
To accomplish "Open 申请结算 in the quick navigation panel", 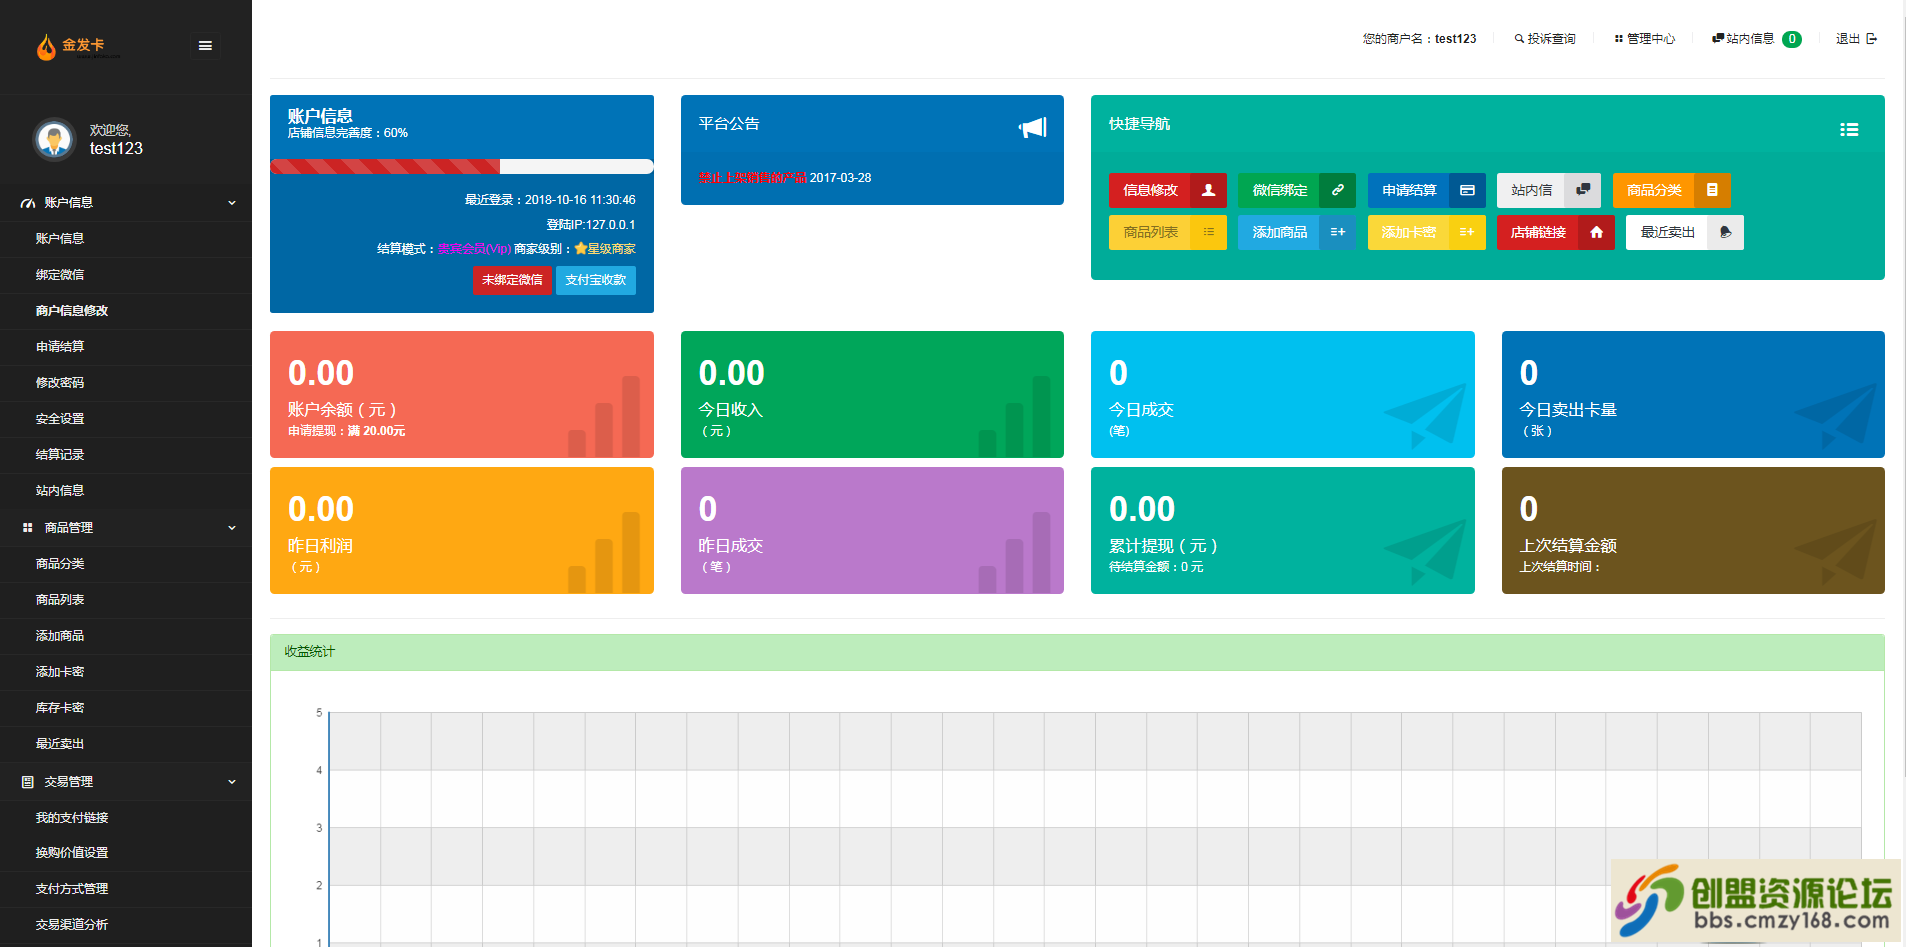I will [1426, 190].
